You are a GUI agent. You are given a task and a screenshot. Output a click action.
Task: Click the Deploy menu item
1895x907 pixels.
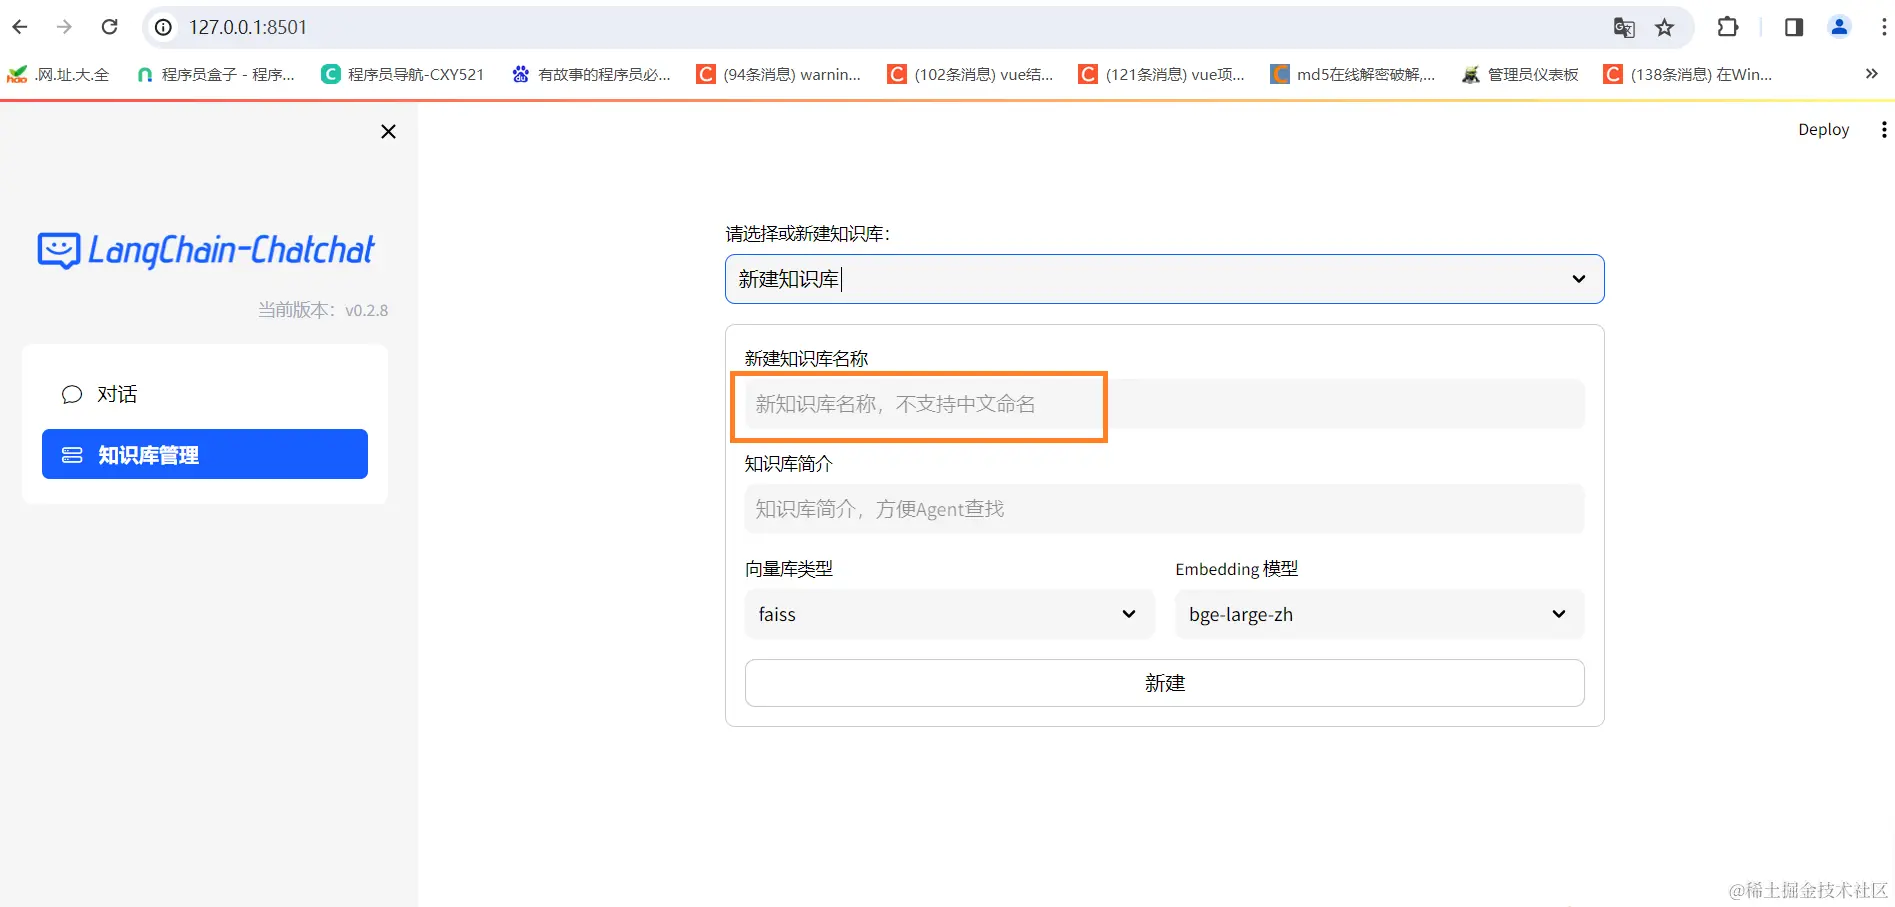pos(1822,129)
